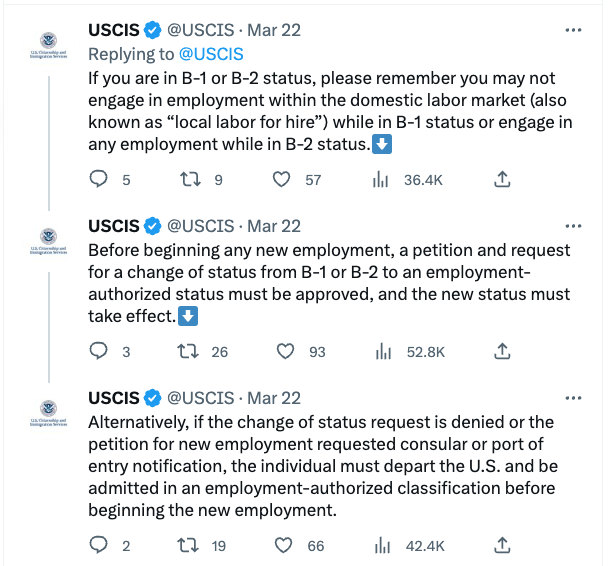This screenshot has width=608, height=566.
Task: Retweet the tweet with 19 retweets
Action: point(189,545)
